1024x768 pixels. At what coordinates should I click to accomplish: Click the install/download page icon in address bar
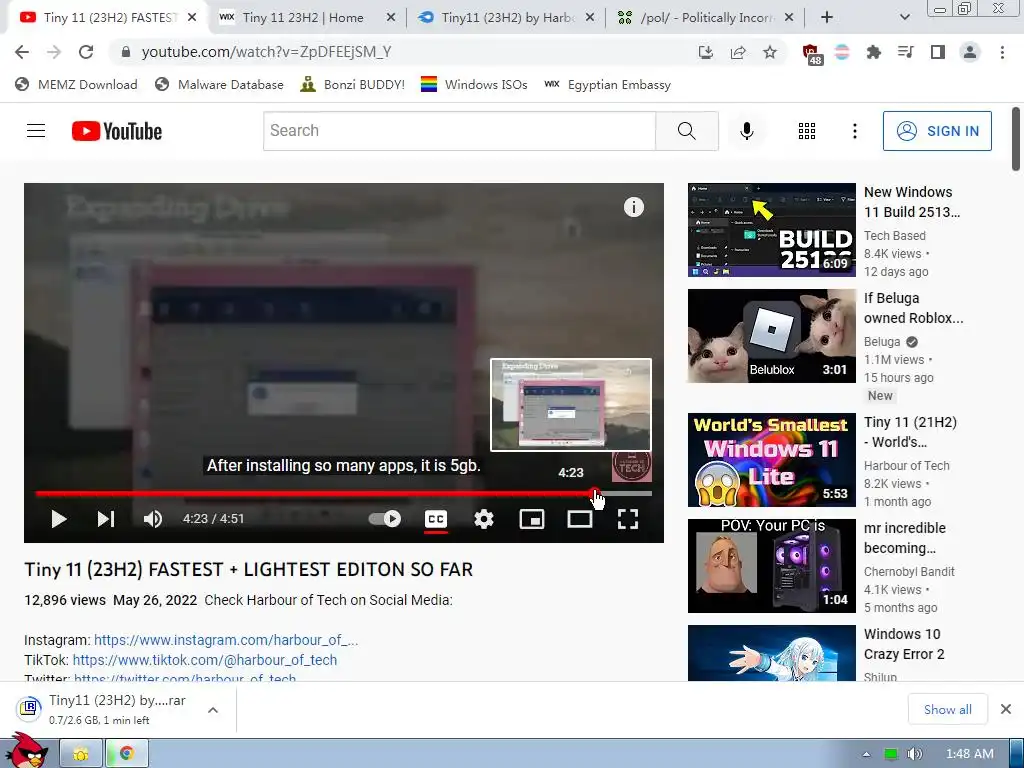pos(705,52)
